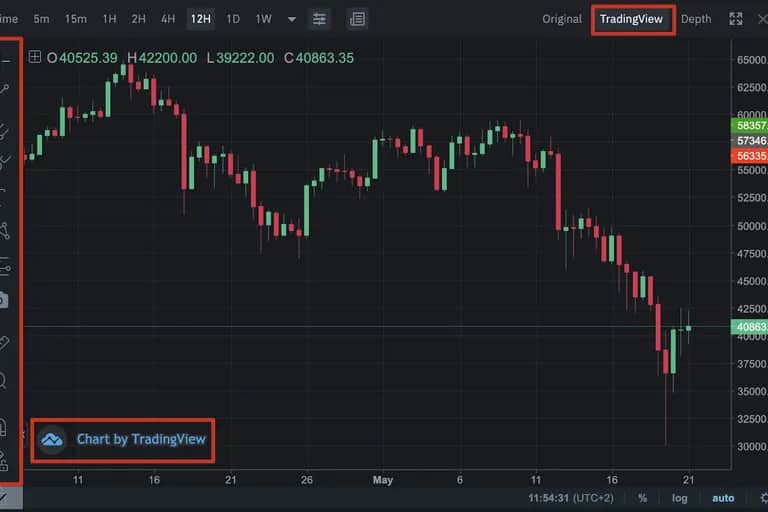Viewport: 768px width, 512px height.
Task: Toggle the OHLC legend grid icon
Action: 35,57
